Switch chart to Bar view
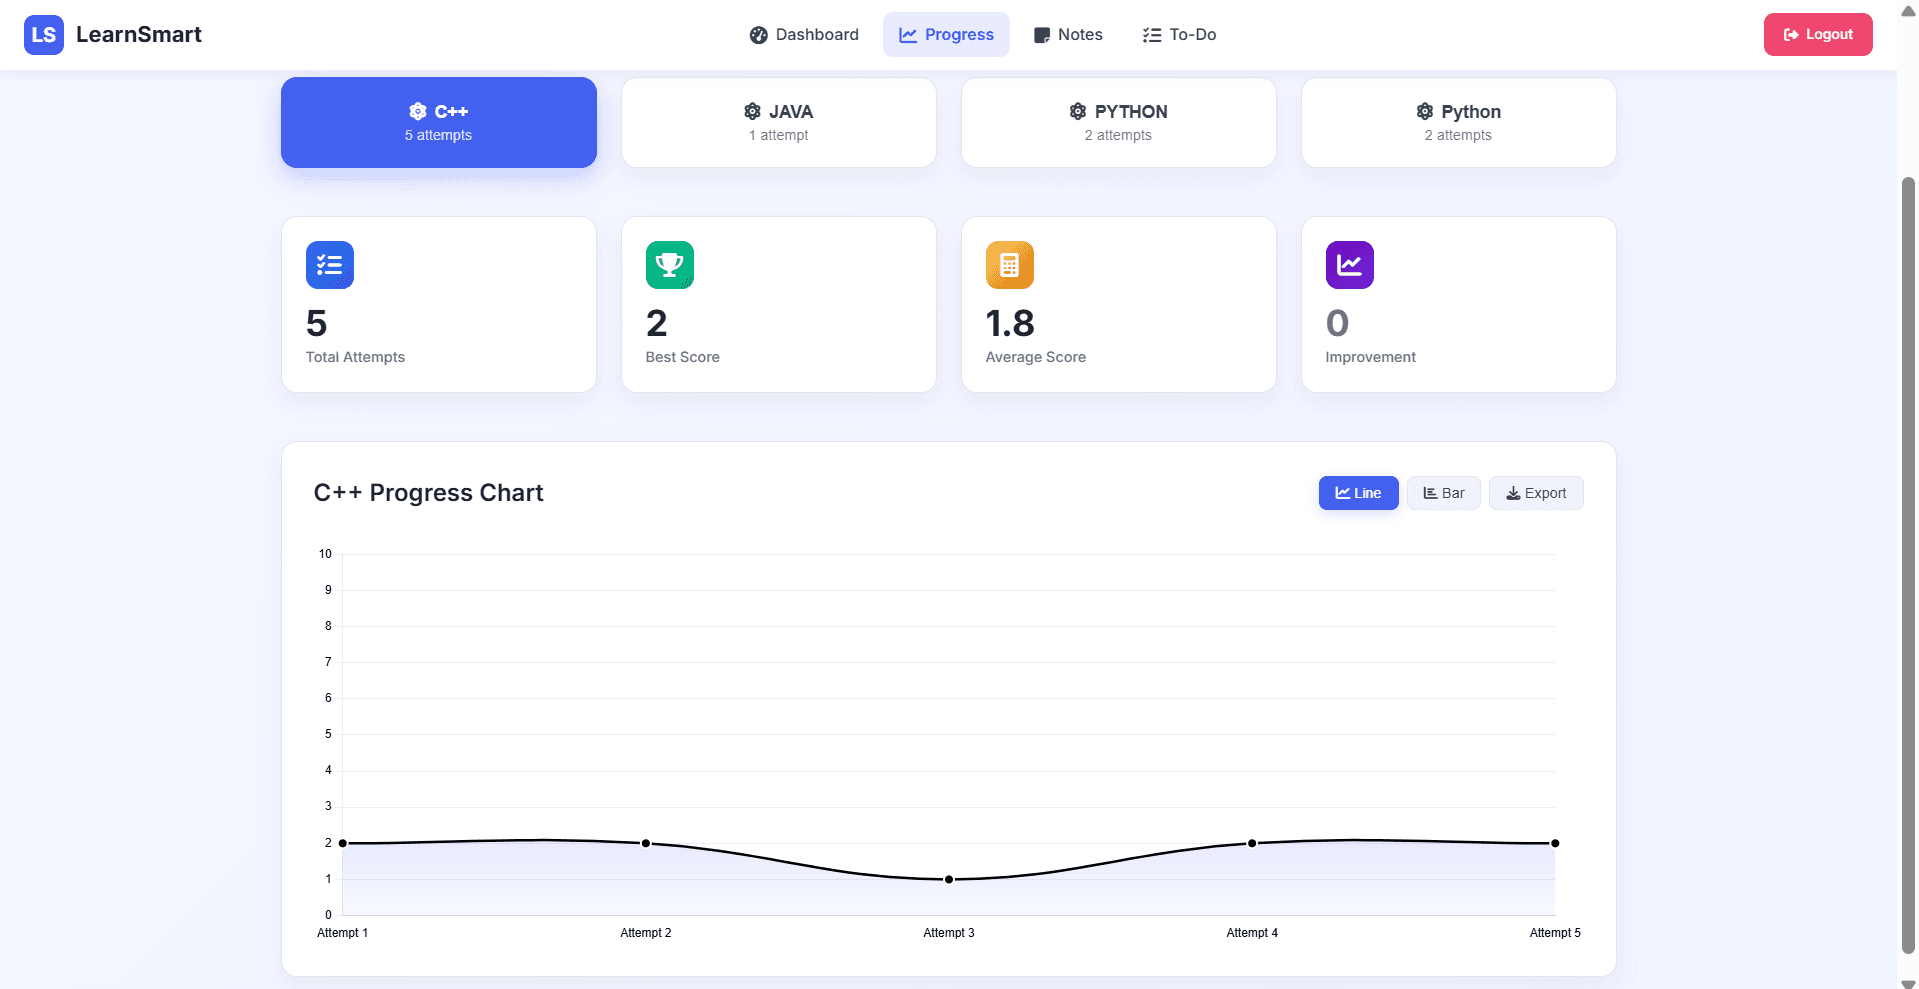 [x=1444, y=493]
